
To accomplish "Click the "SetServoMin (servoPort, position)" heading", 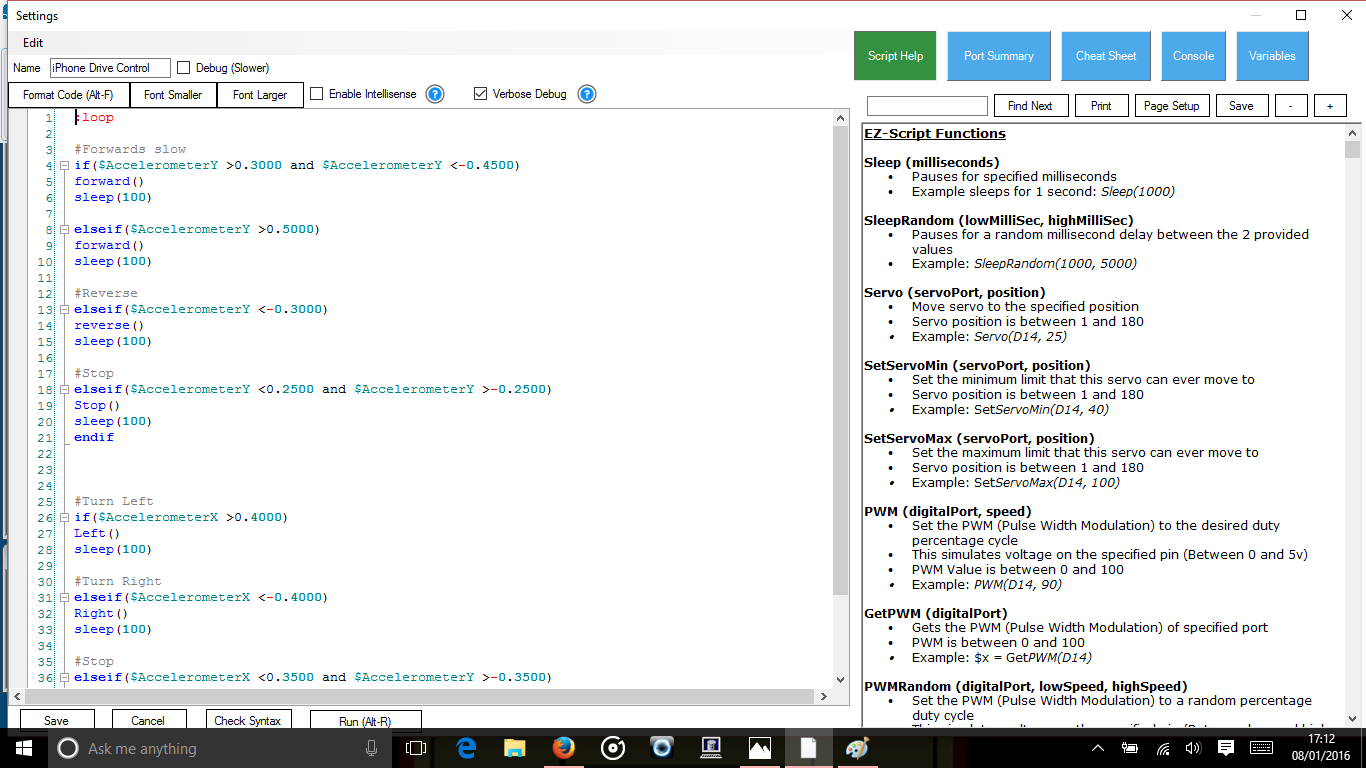I will [977, 365].
